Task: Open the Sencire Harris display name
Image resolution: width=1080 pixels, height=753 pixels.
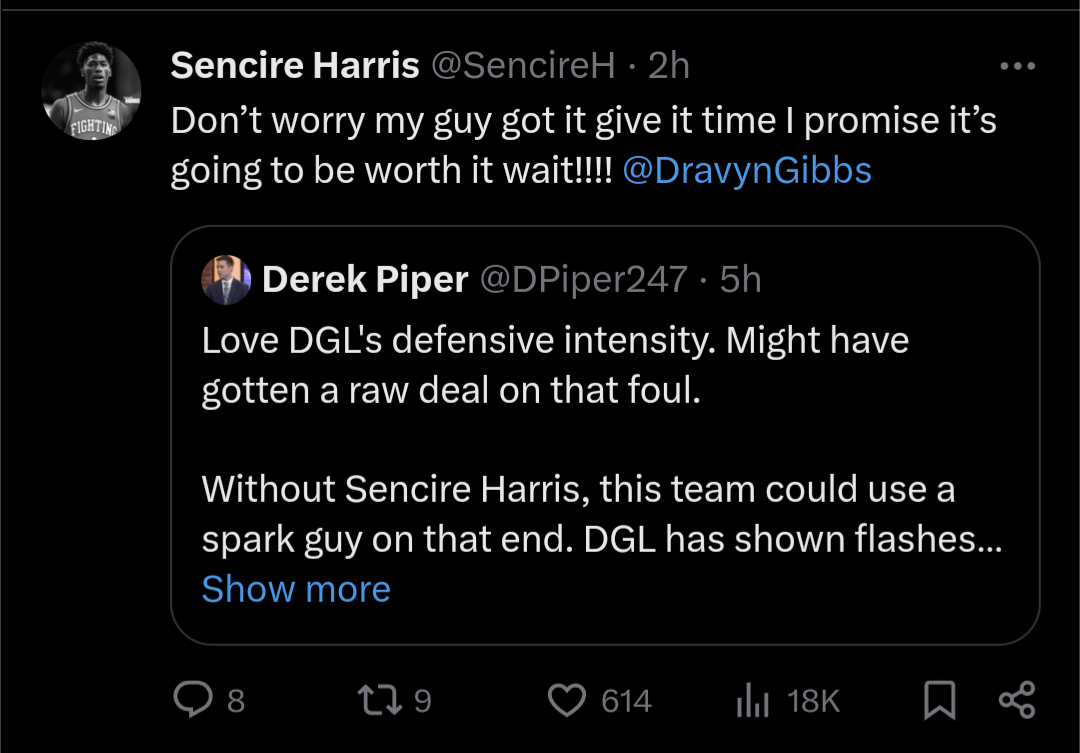Action: tap(295, 66)
